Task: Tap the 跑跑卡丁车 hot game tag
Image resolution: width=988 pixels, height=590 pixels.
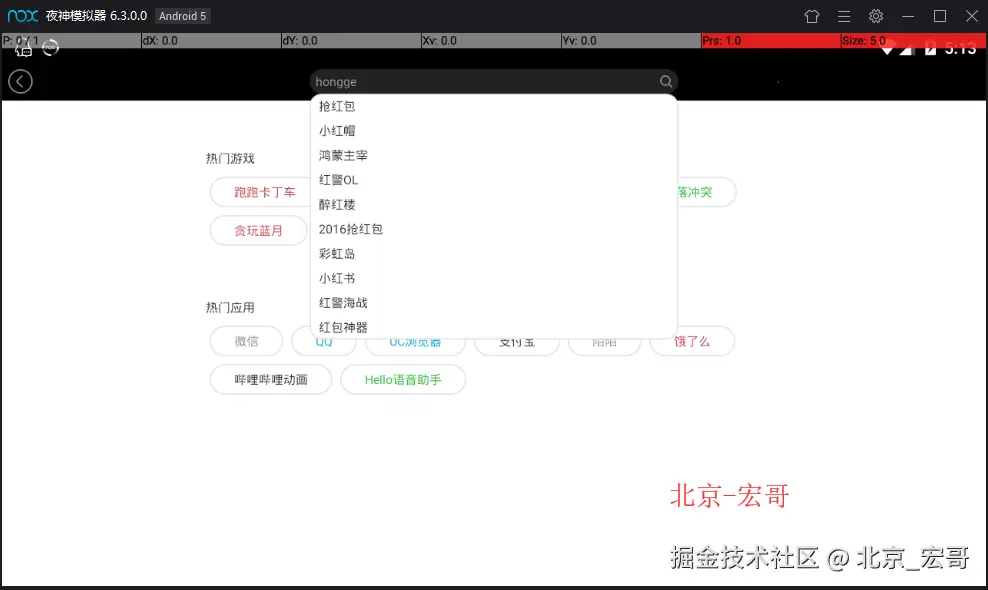Action: (260, 192)
